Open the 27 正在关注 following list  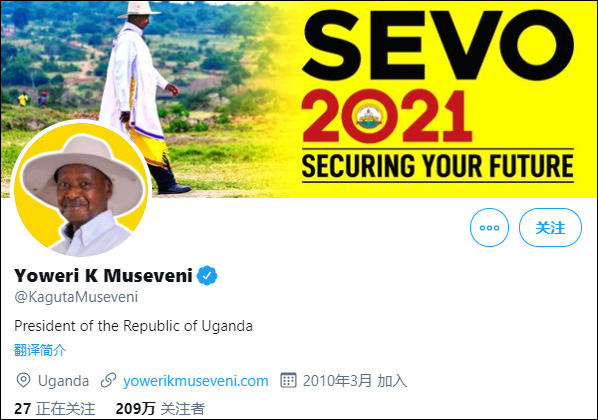pyautogui.click(x=55, y=409)
